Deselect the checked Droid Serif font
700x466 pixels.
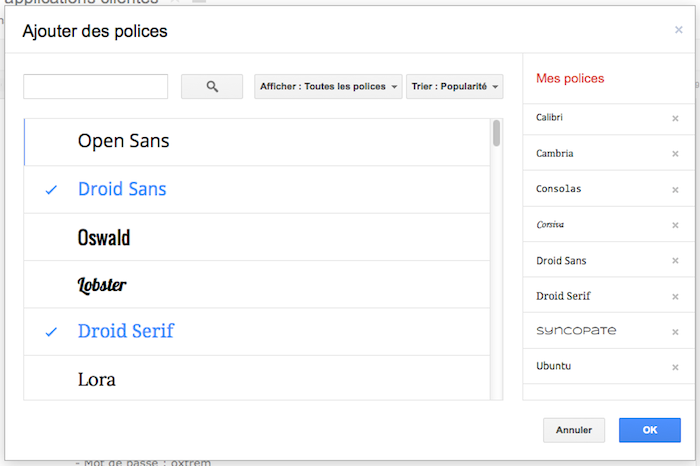(125, 331)
